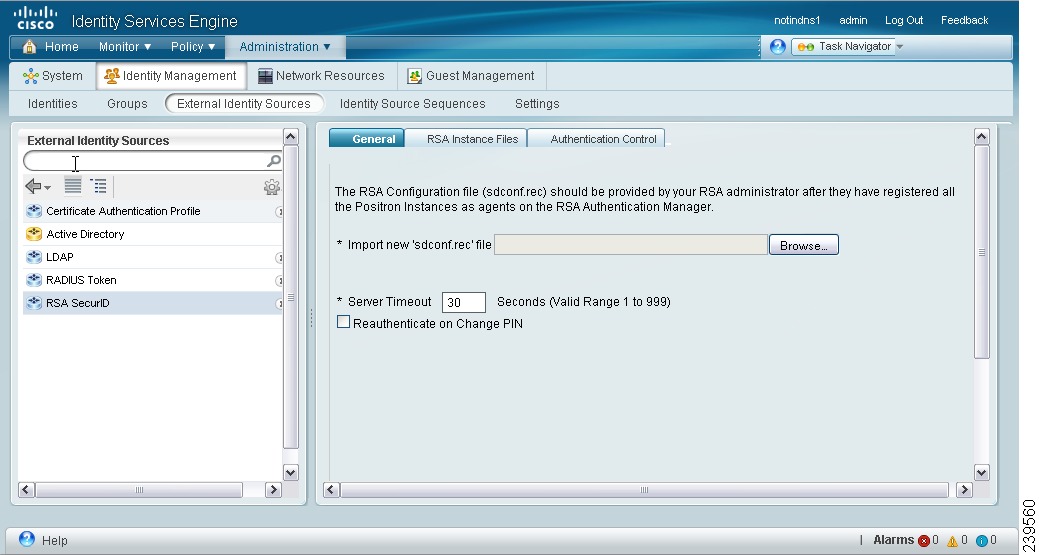Click the main panel horizontal scrollbar thumb

(644, 490)
